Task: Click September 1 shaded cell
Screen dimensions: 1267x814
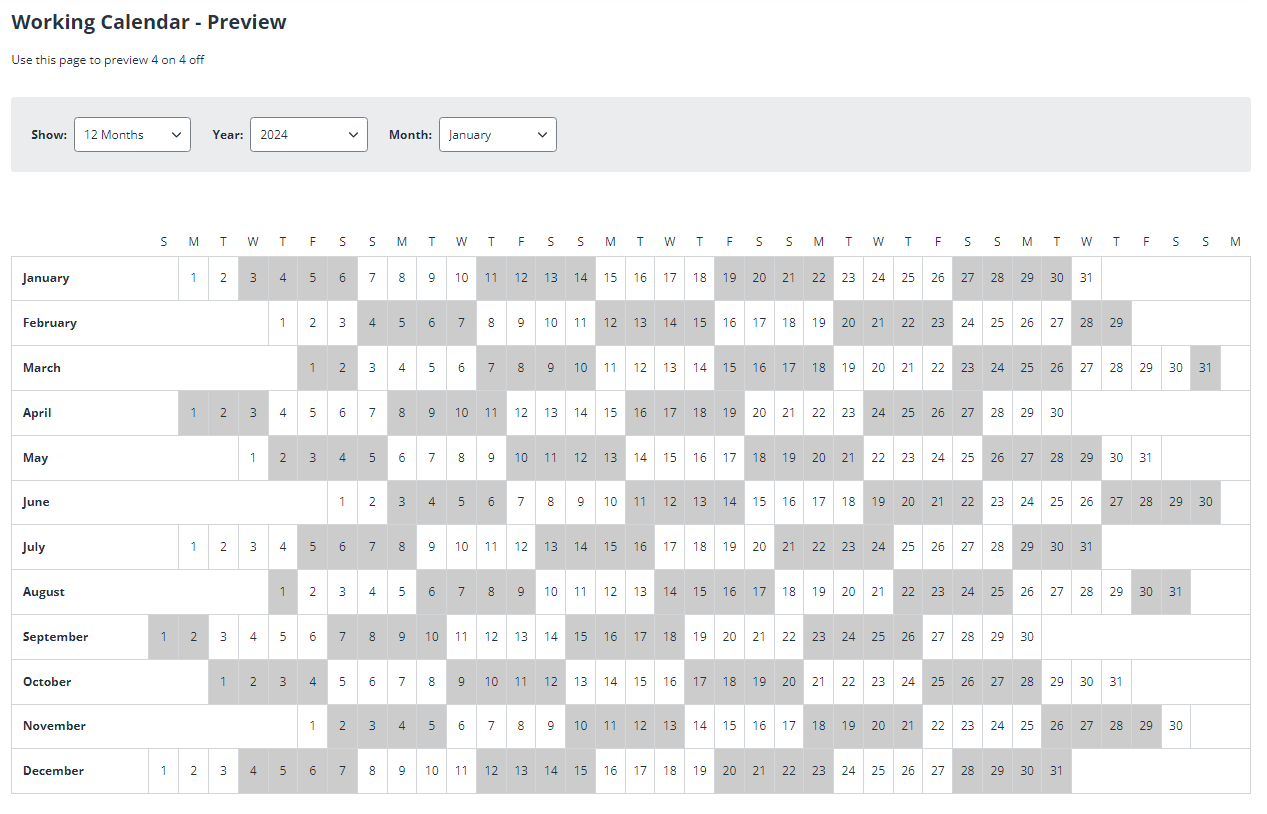Action: pyautogui.click(x=163, y=636)
